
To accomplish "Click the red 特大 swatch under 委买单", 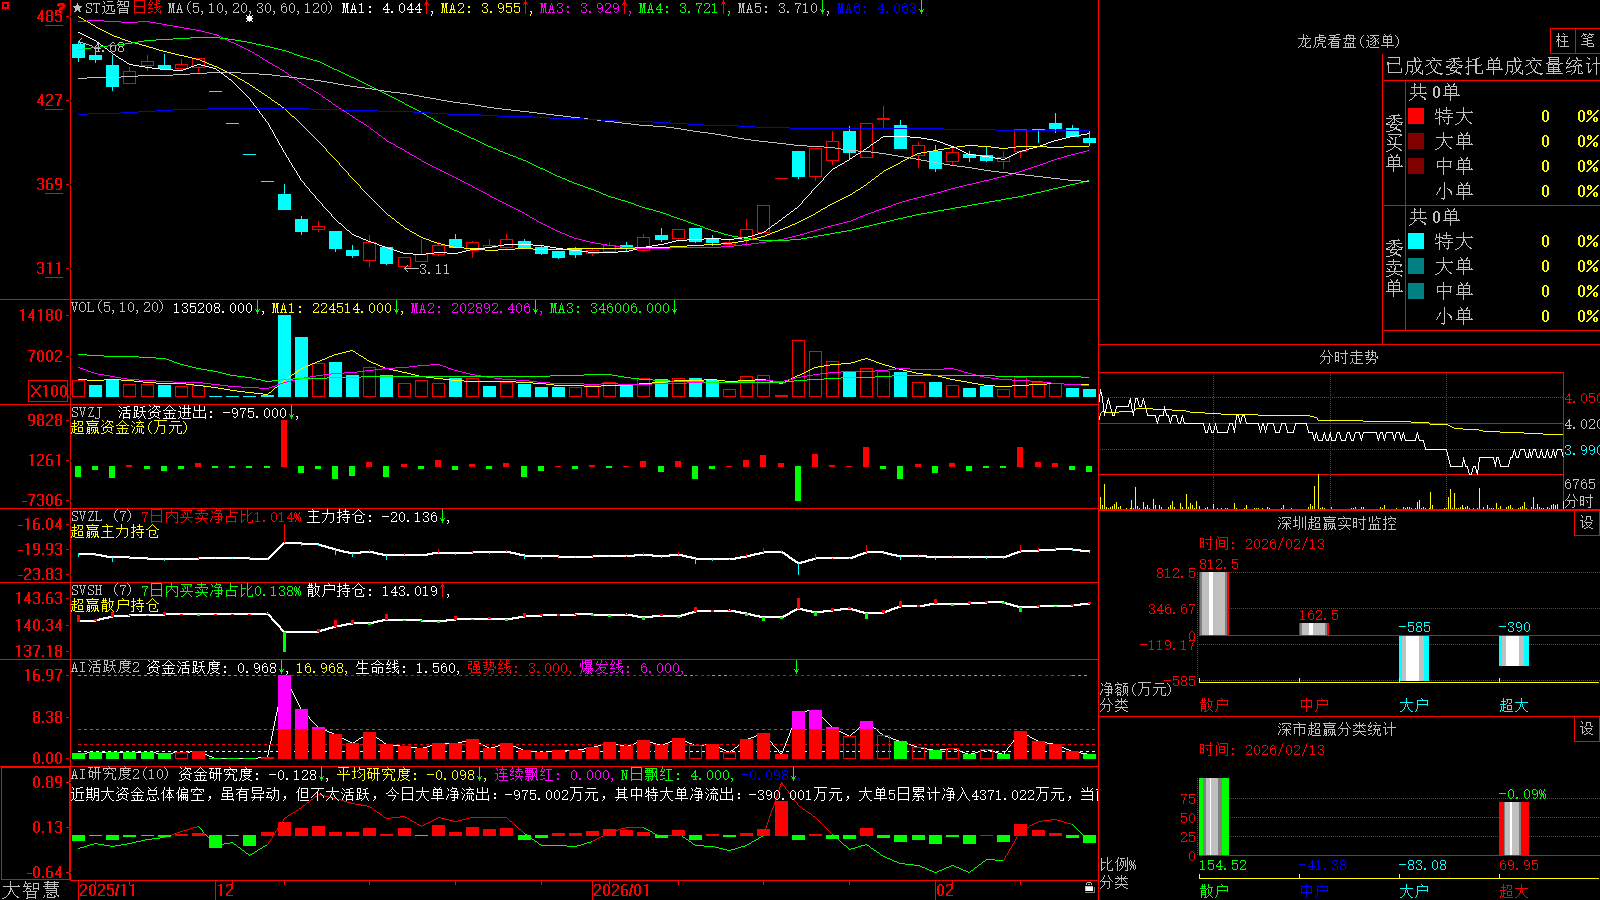I will coord(1416,116).
